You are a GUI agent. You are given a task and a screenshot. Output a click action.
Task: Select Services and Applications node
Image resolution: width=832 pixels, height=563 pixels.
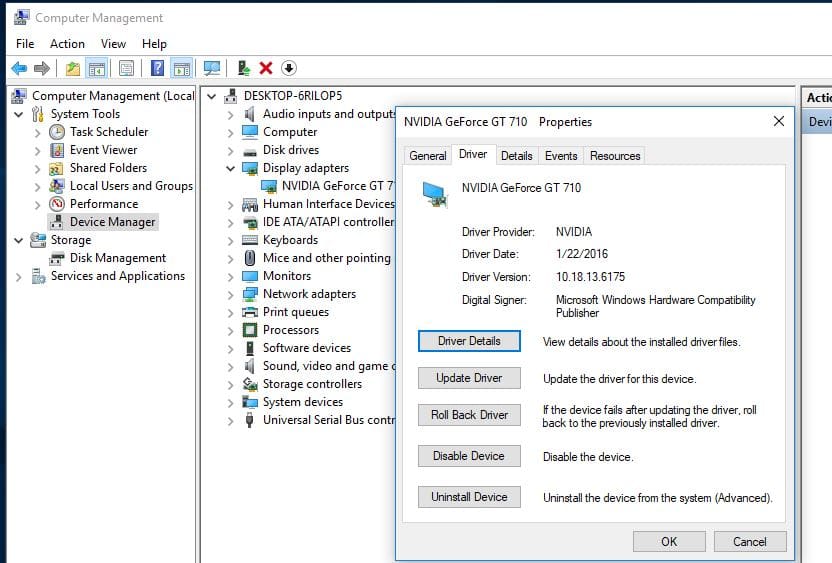pos(118,276)
